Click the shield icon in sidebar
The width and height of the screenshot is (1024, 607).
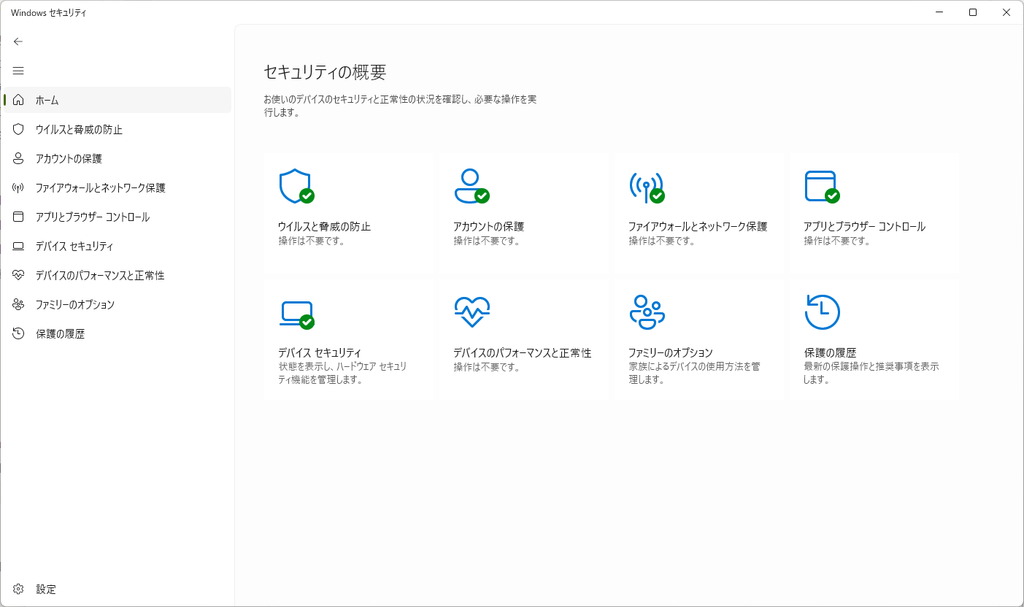pyautogui.click(x=18, y=129)
